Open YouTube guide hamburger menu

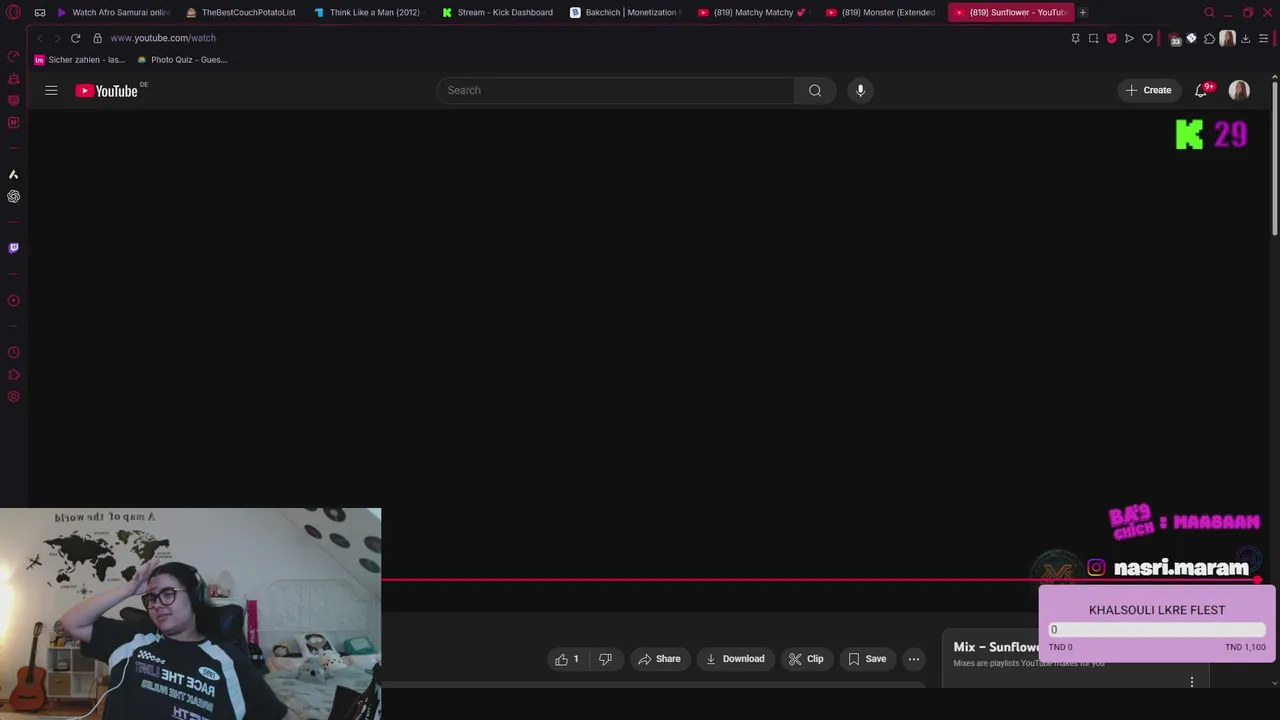coord(51,90)
